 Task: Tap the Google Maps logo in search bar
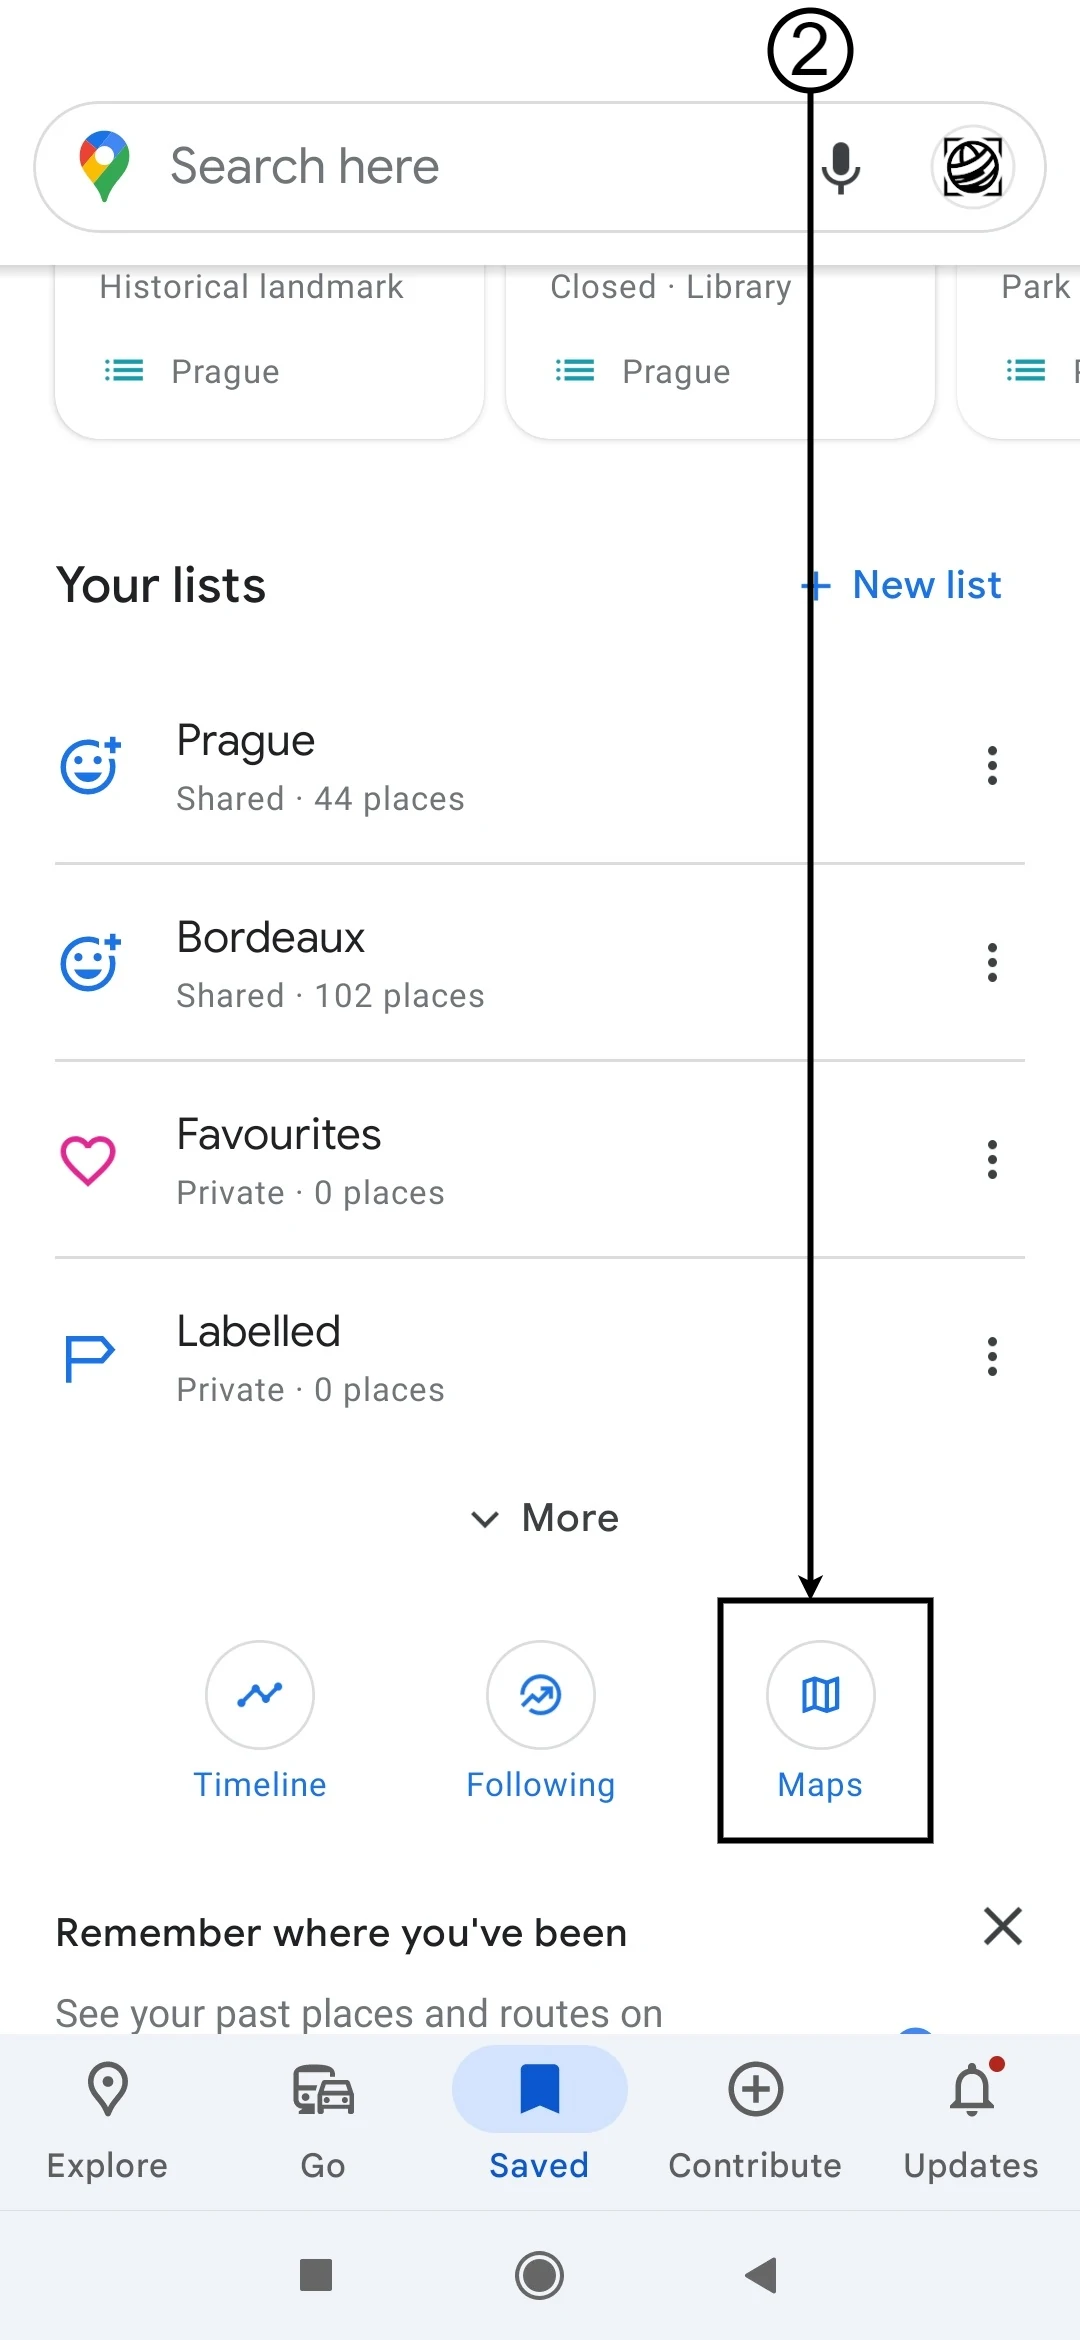(105, 166)
